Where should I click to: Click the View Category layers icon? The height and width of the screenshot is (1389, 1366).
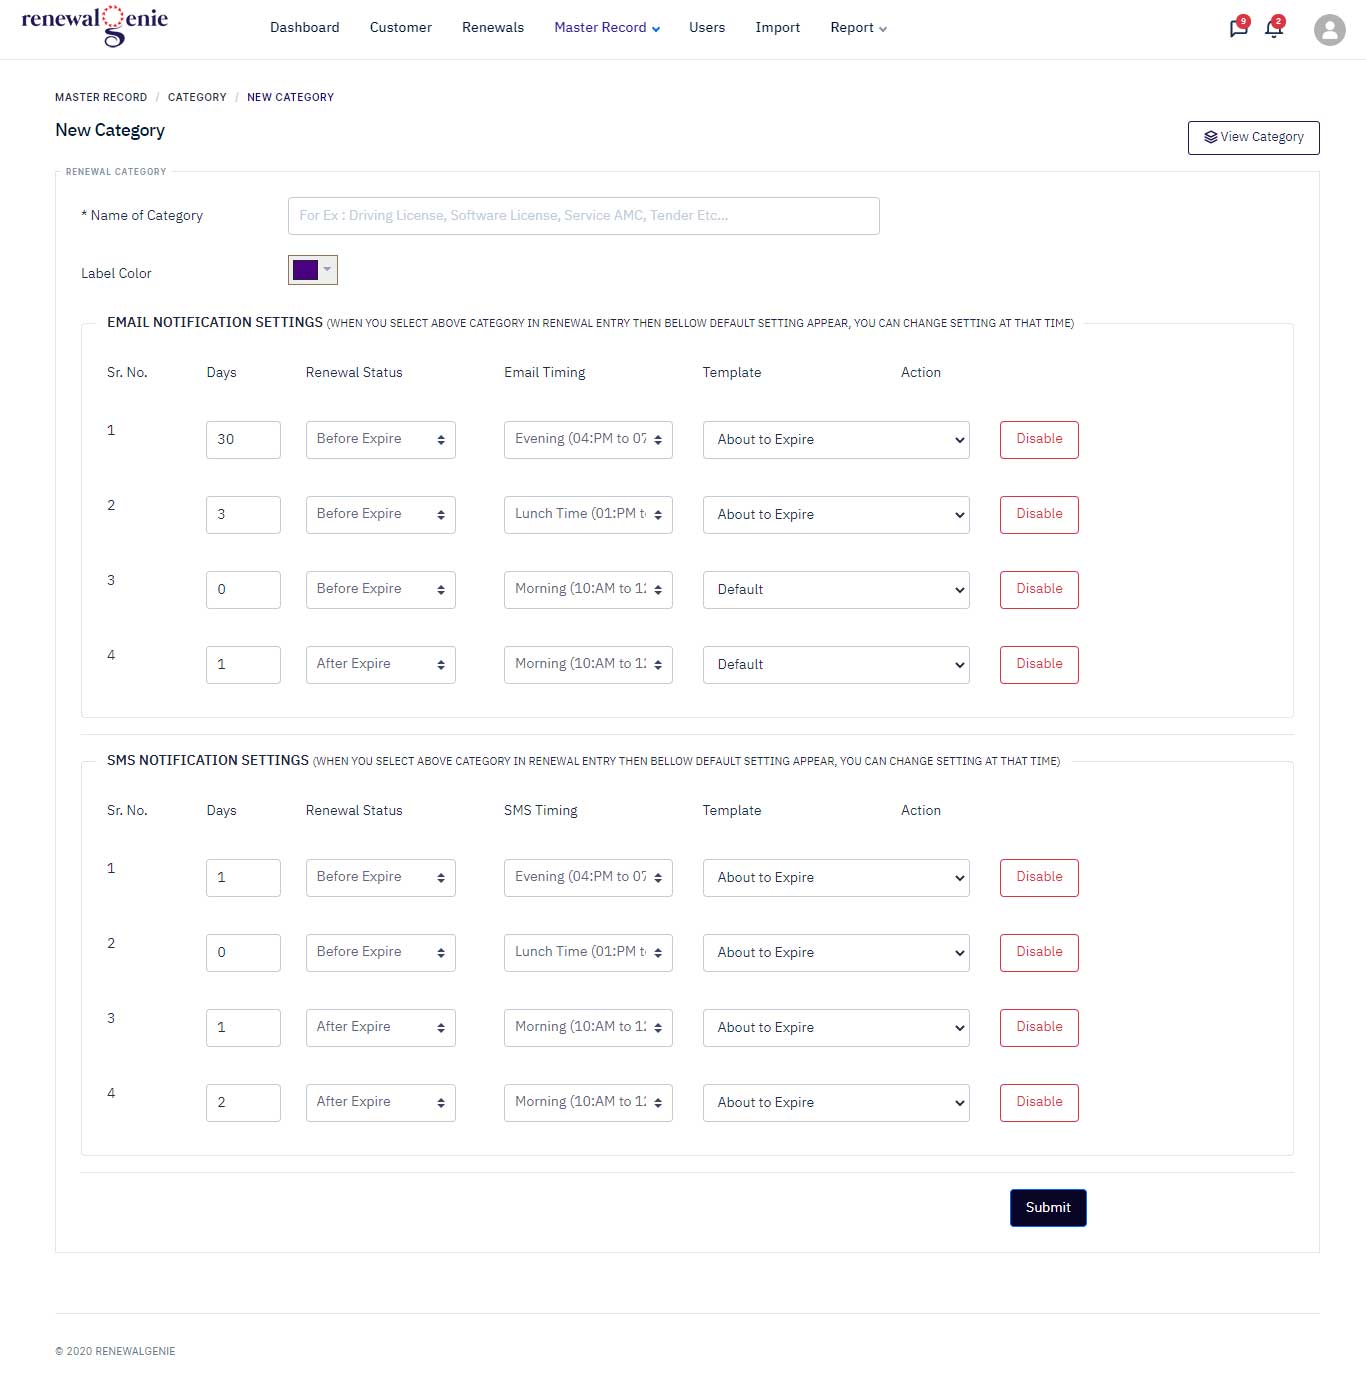(x=1210, y=137)
